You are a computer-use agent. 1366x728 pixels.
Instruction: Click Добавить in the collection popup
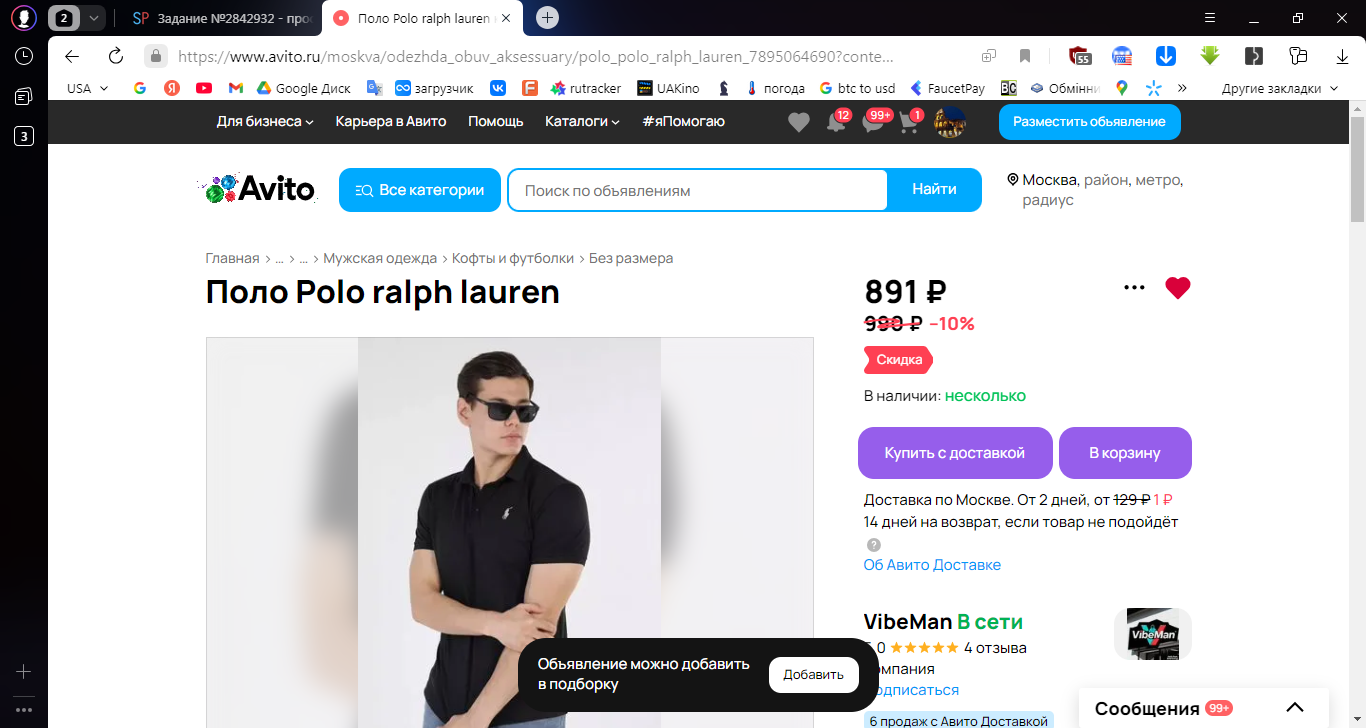click(x=813, y=675)
